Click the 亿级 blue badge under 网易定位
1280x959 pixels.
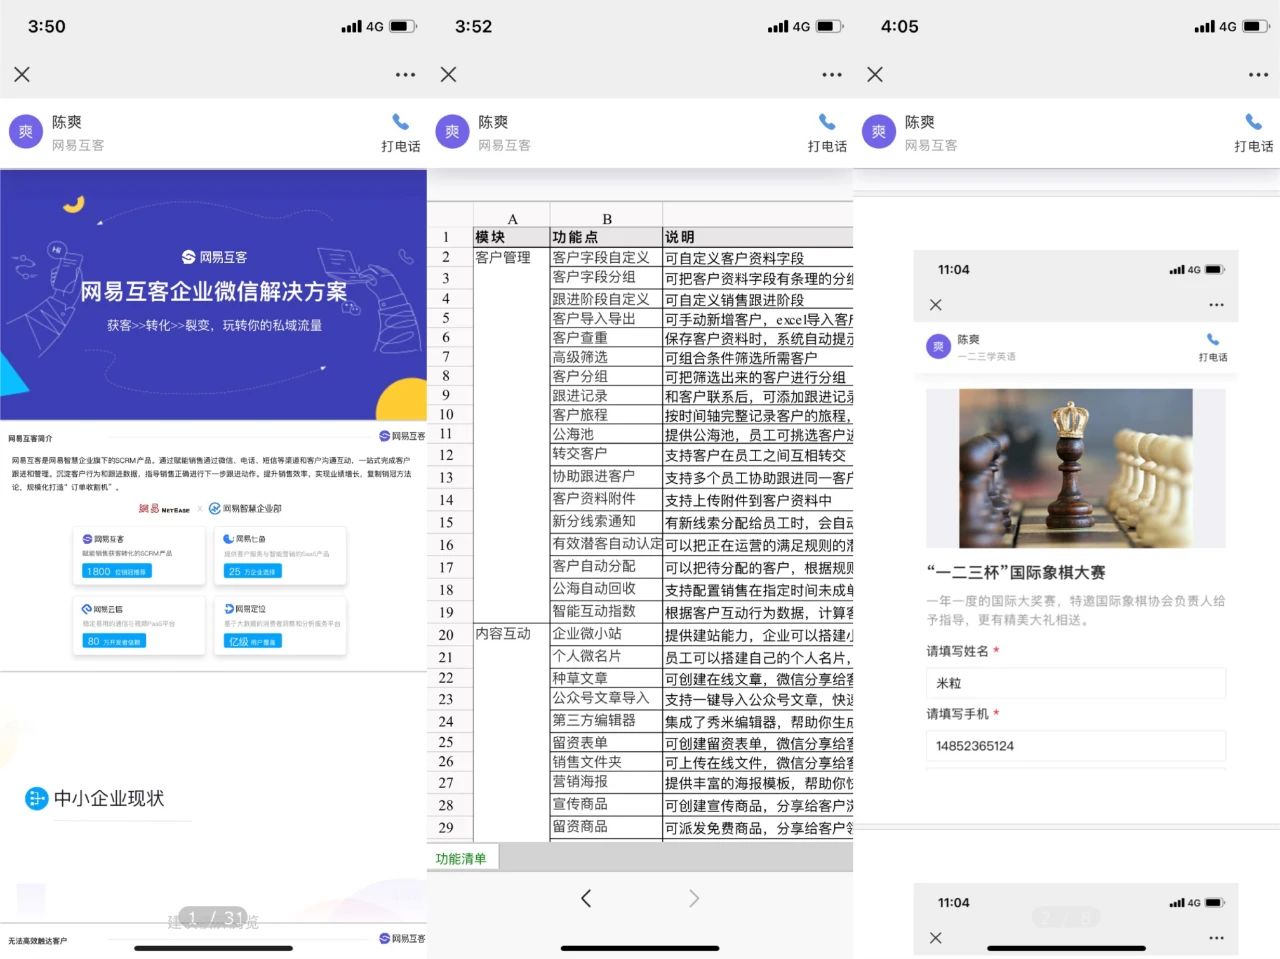253,641
